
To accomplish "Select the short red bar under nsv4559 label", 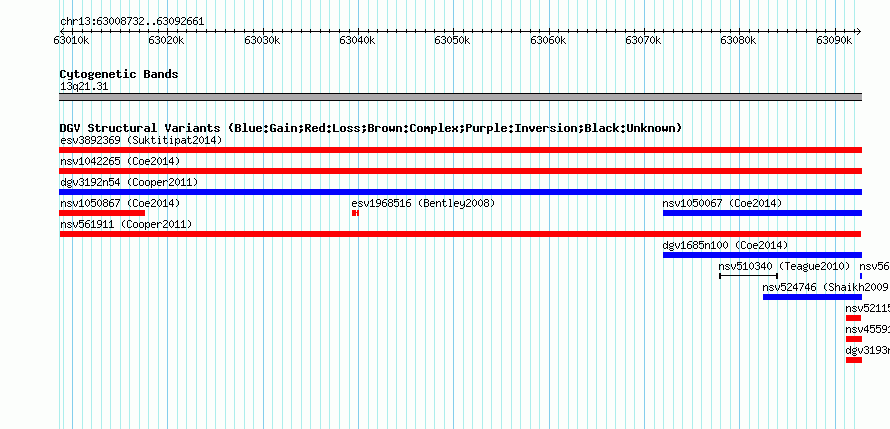I will [x=854, y=339].
